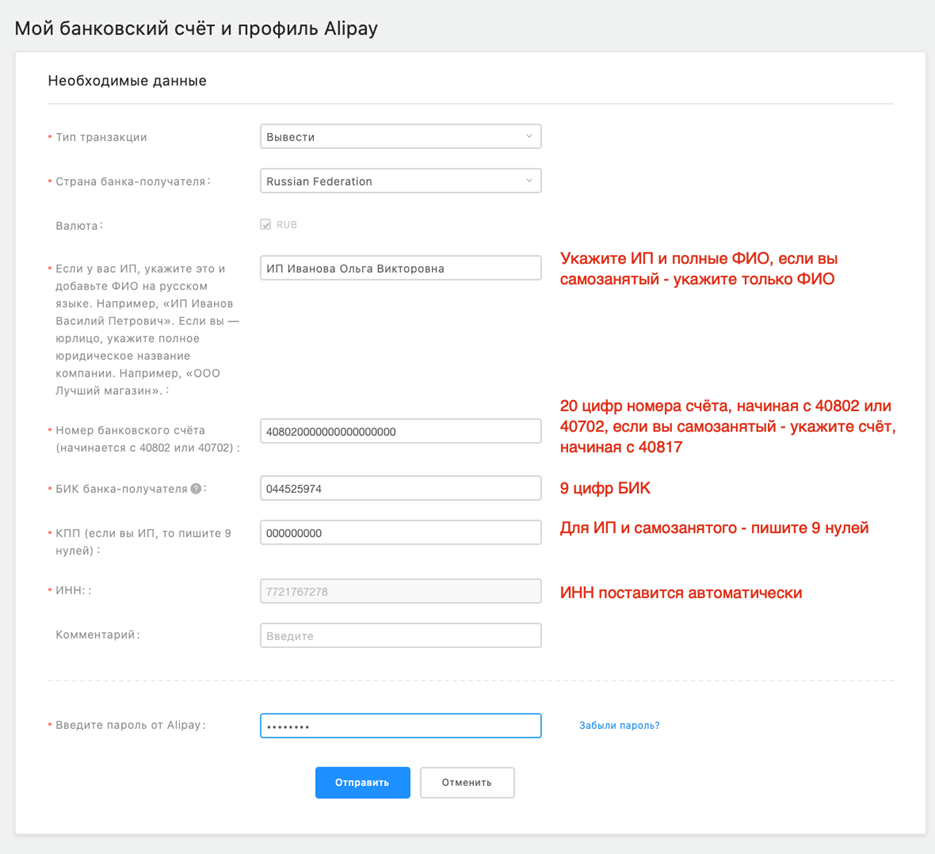This screenshot has width=935, height=854.
Task: Click the help icon next to БИК банка-получателя
Action: 196,489
